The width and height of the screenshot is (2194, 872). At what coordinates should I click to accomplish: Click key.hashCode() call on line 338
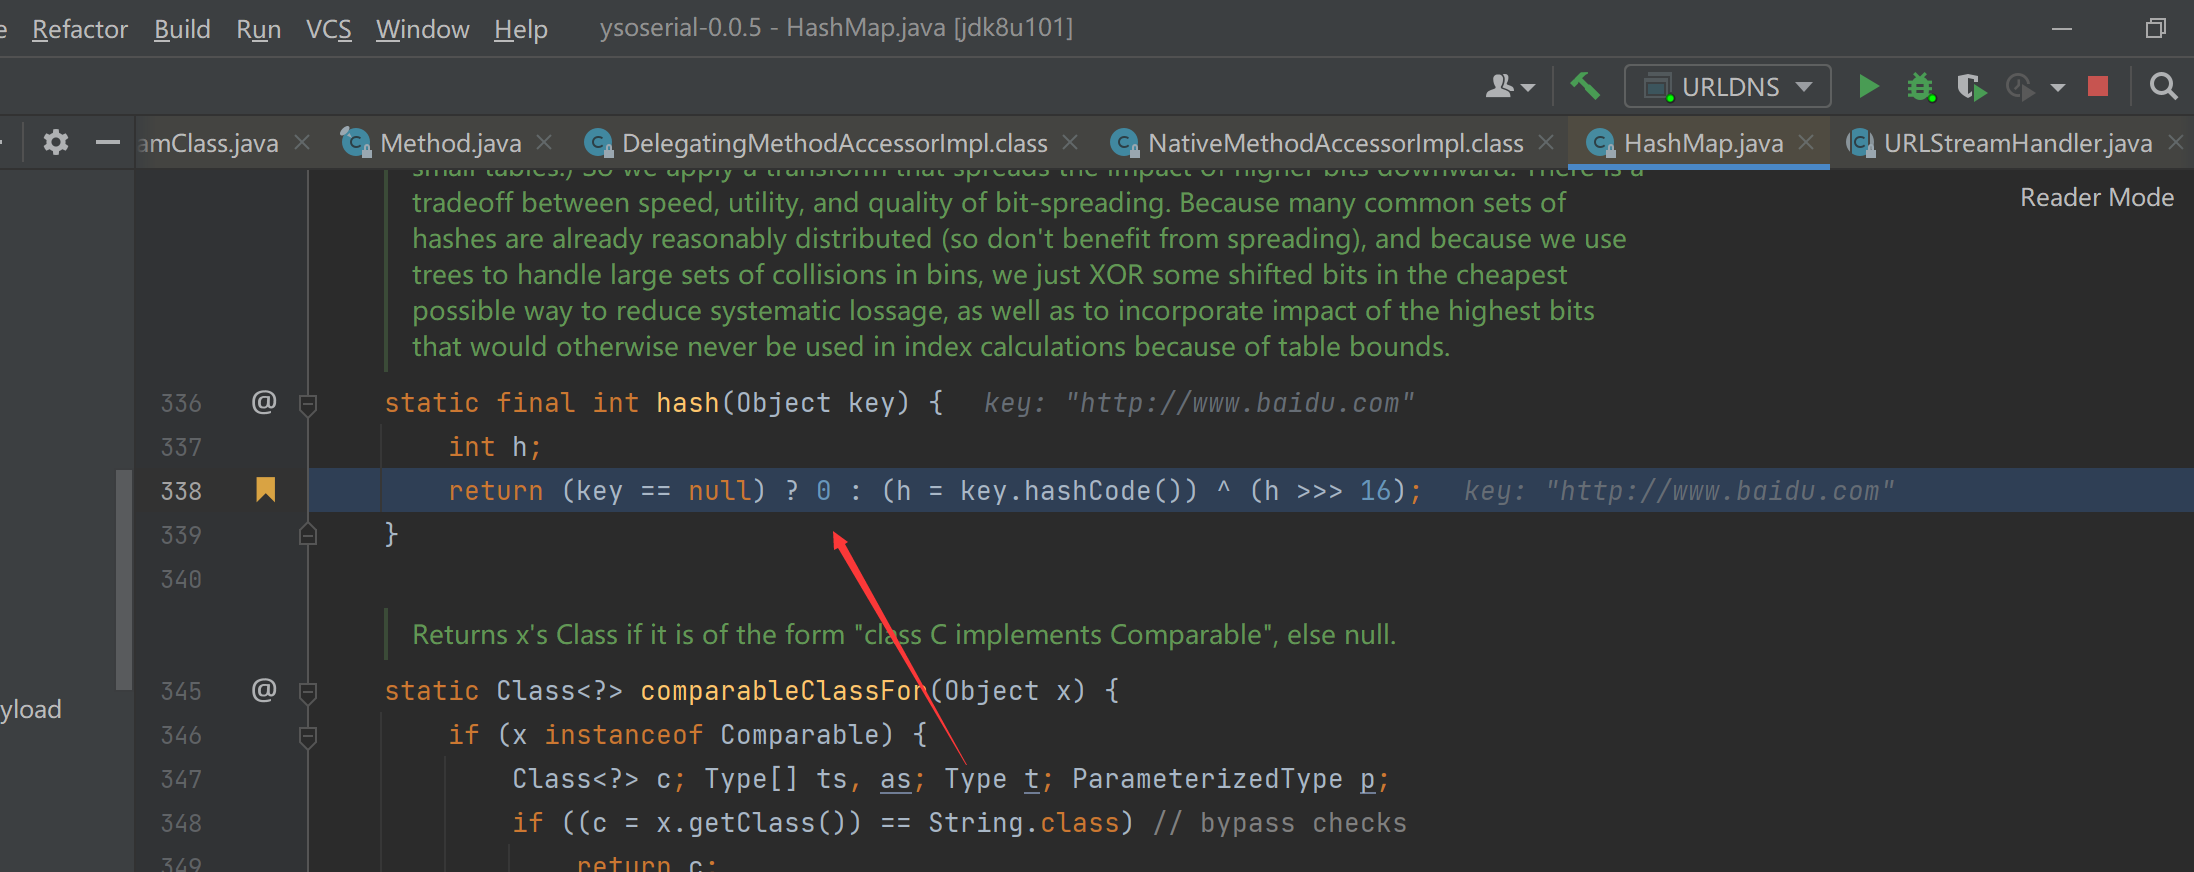[1079, 491]
